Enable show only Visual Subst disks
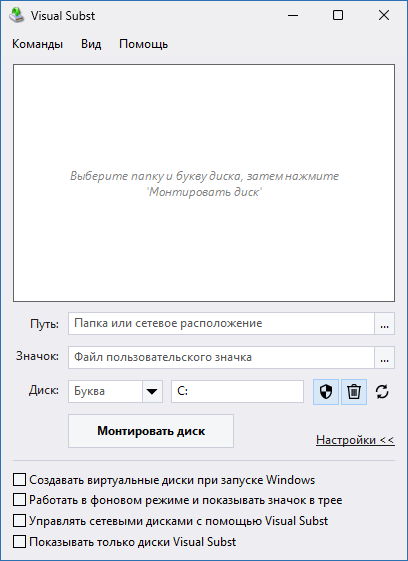Screen dimensions: 408x561 19,541
